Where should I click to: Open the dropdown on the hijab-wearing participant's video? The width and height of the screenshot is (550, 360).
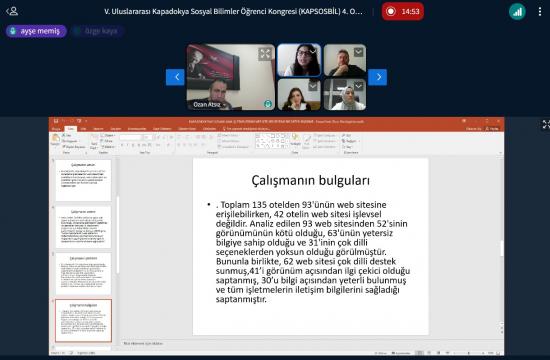coord(358,86)
